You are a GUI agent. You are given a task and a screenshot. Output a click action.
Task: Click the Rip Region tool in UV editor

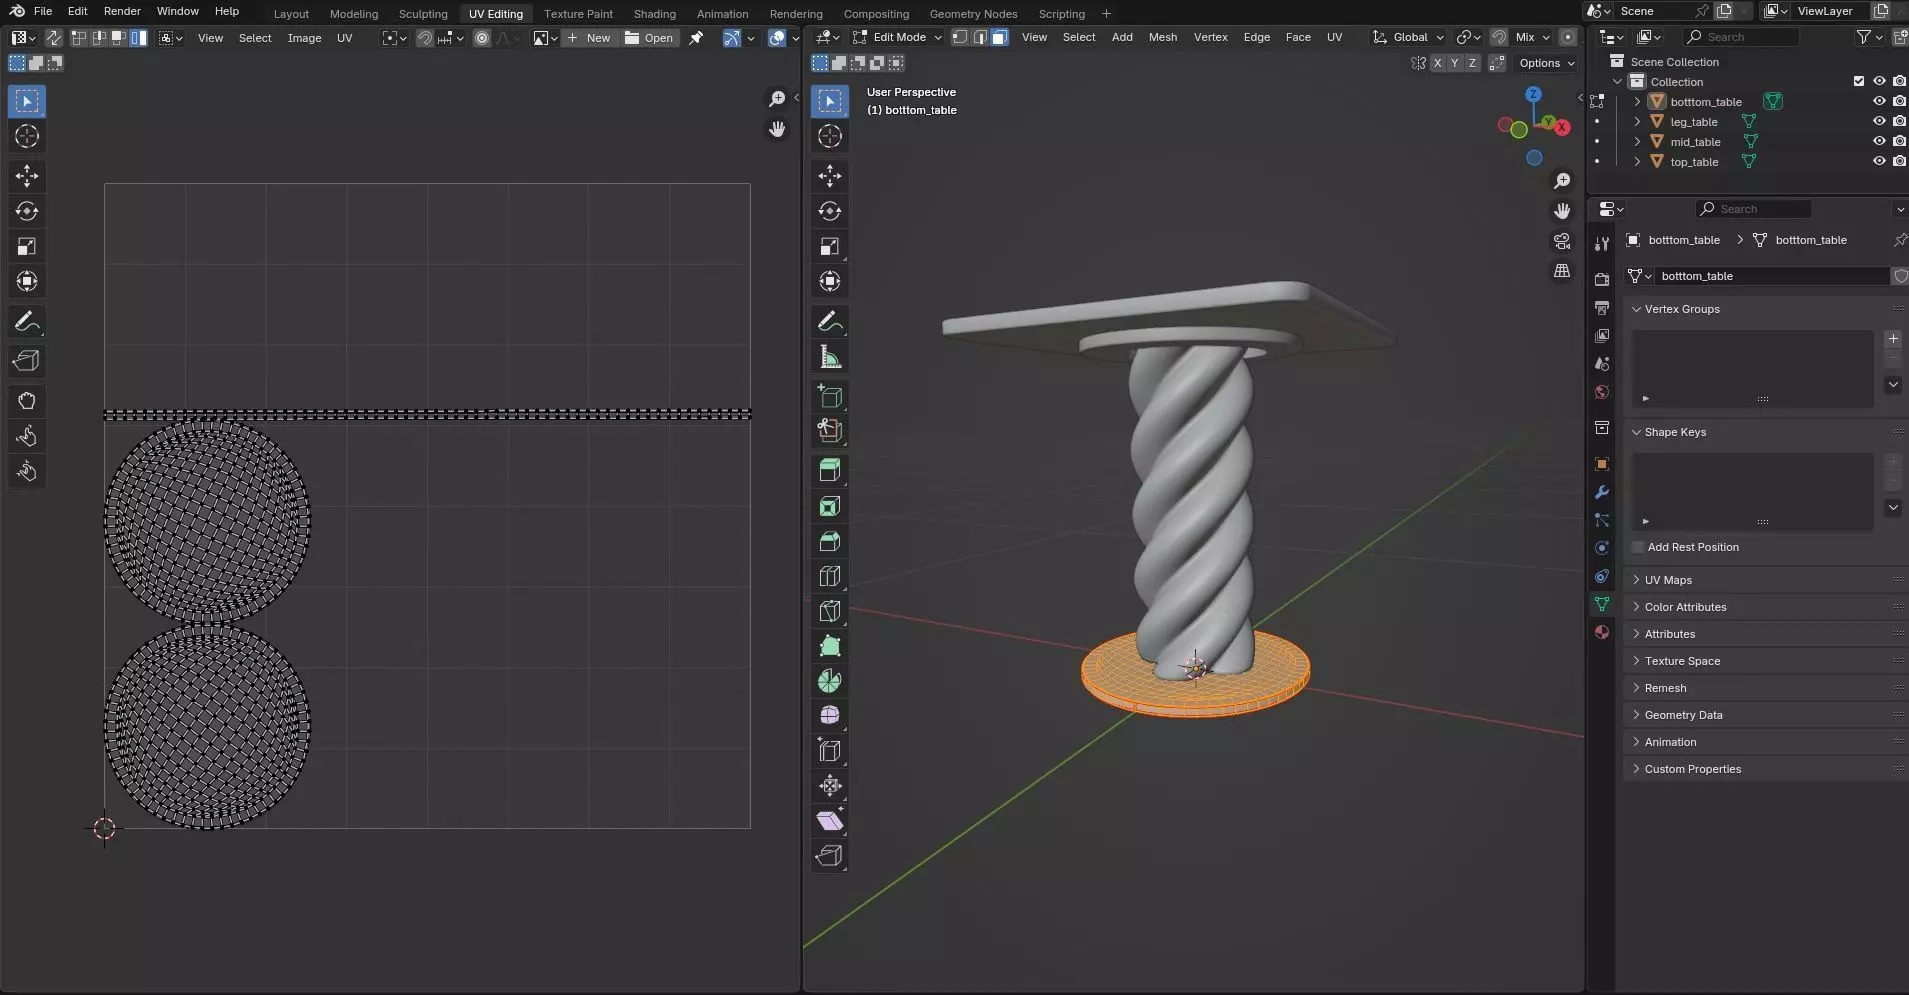pos(27,361)
